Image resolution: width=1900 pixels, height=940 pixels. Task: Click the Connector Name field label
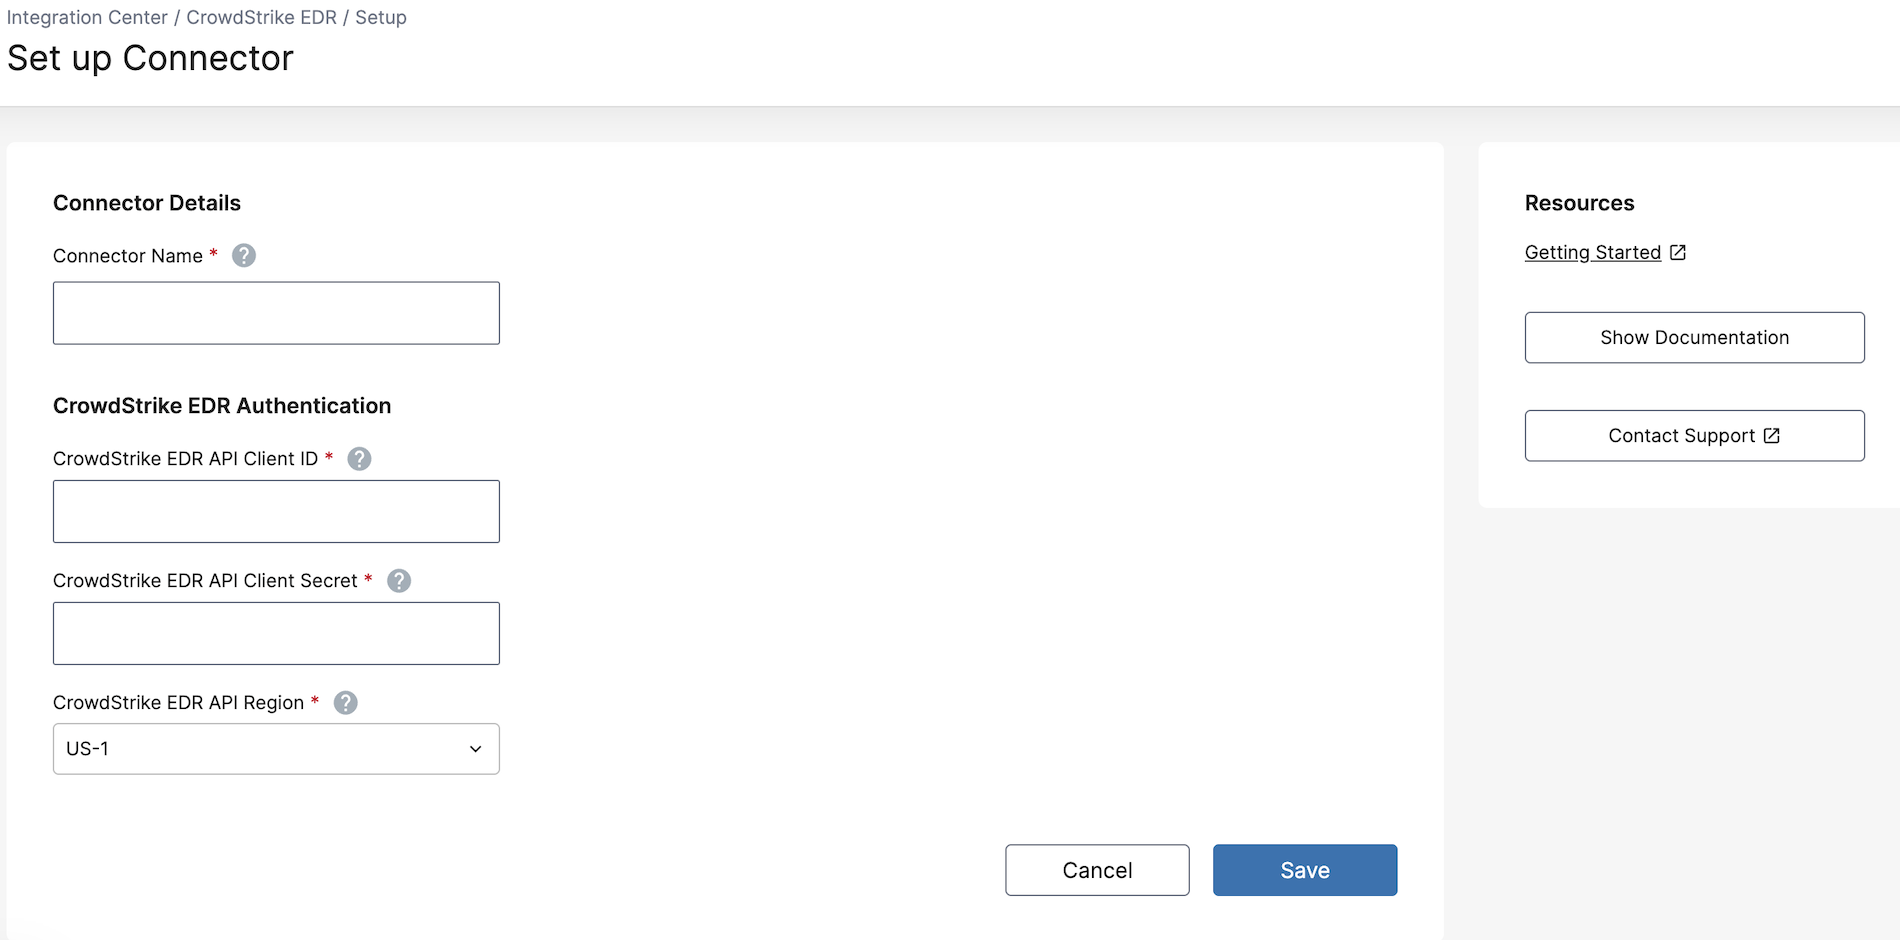point(128,256)
